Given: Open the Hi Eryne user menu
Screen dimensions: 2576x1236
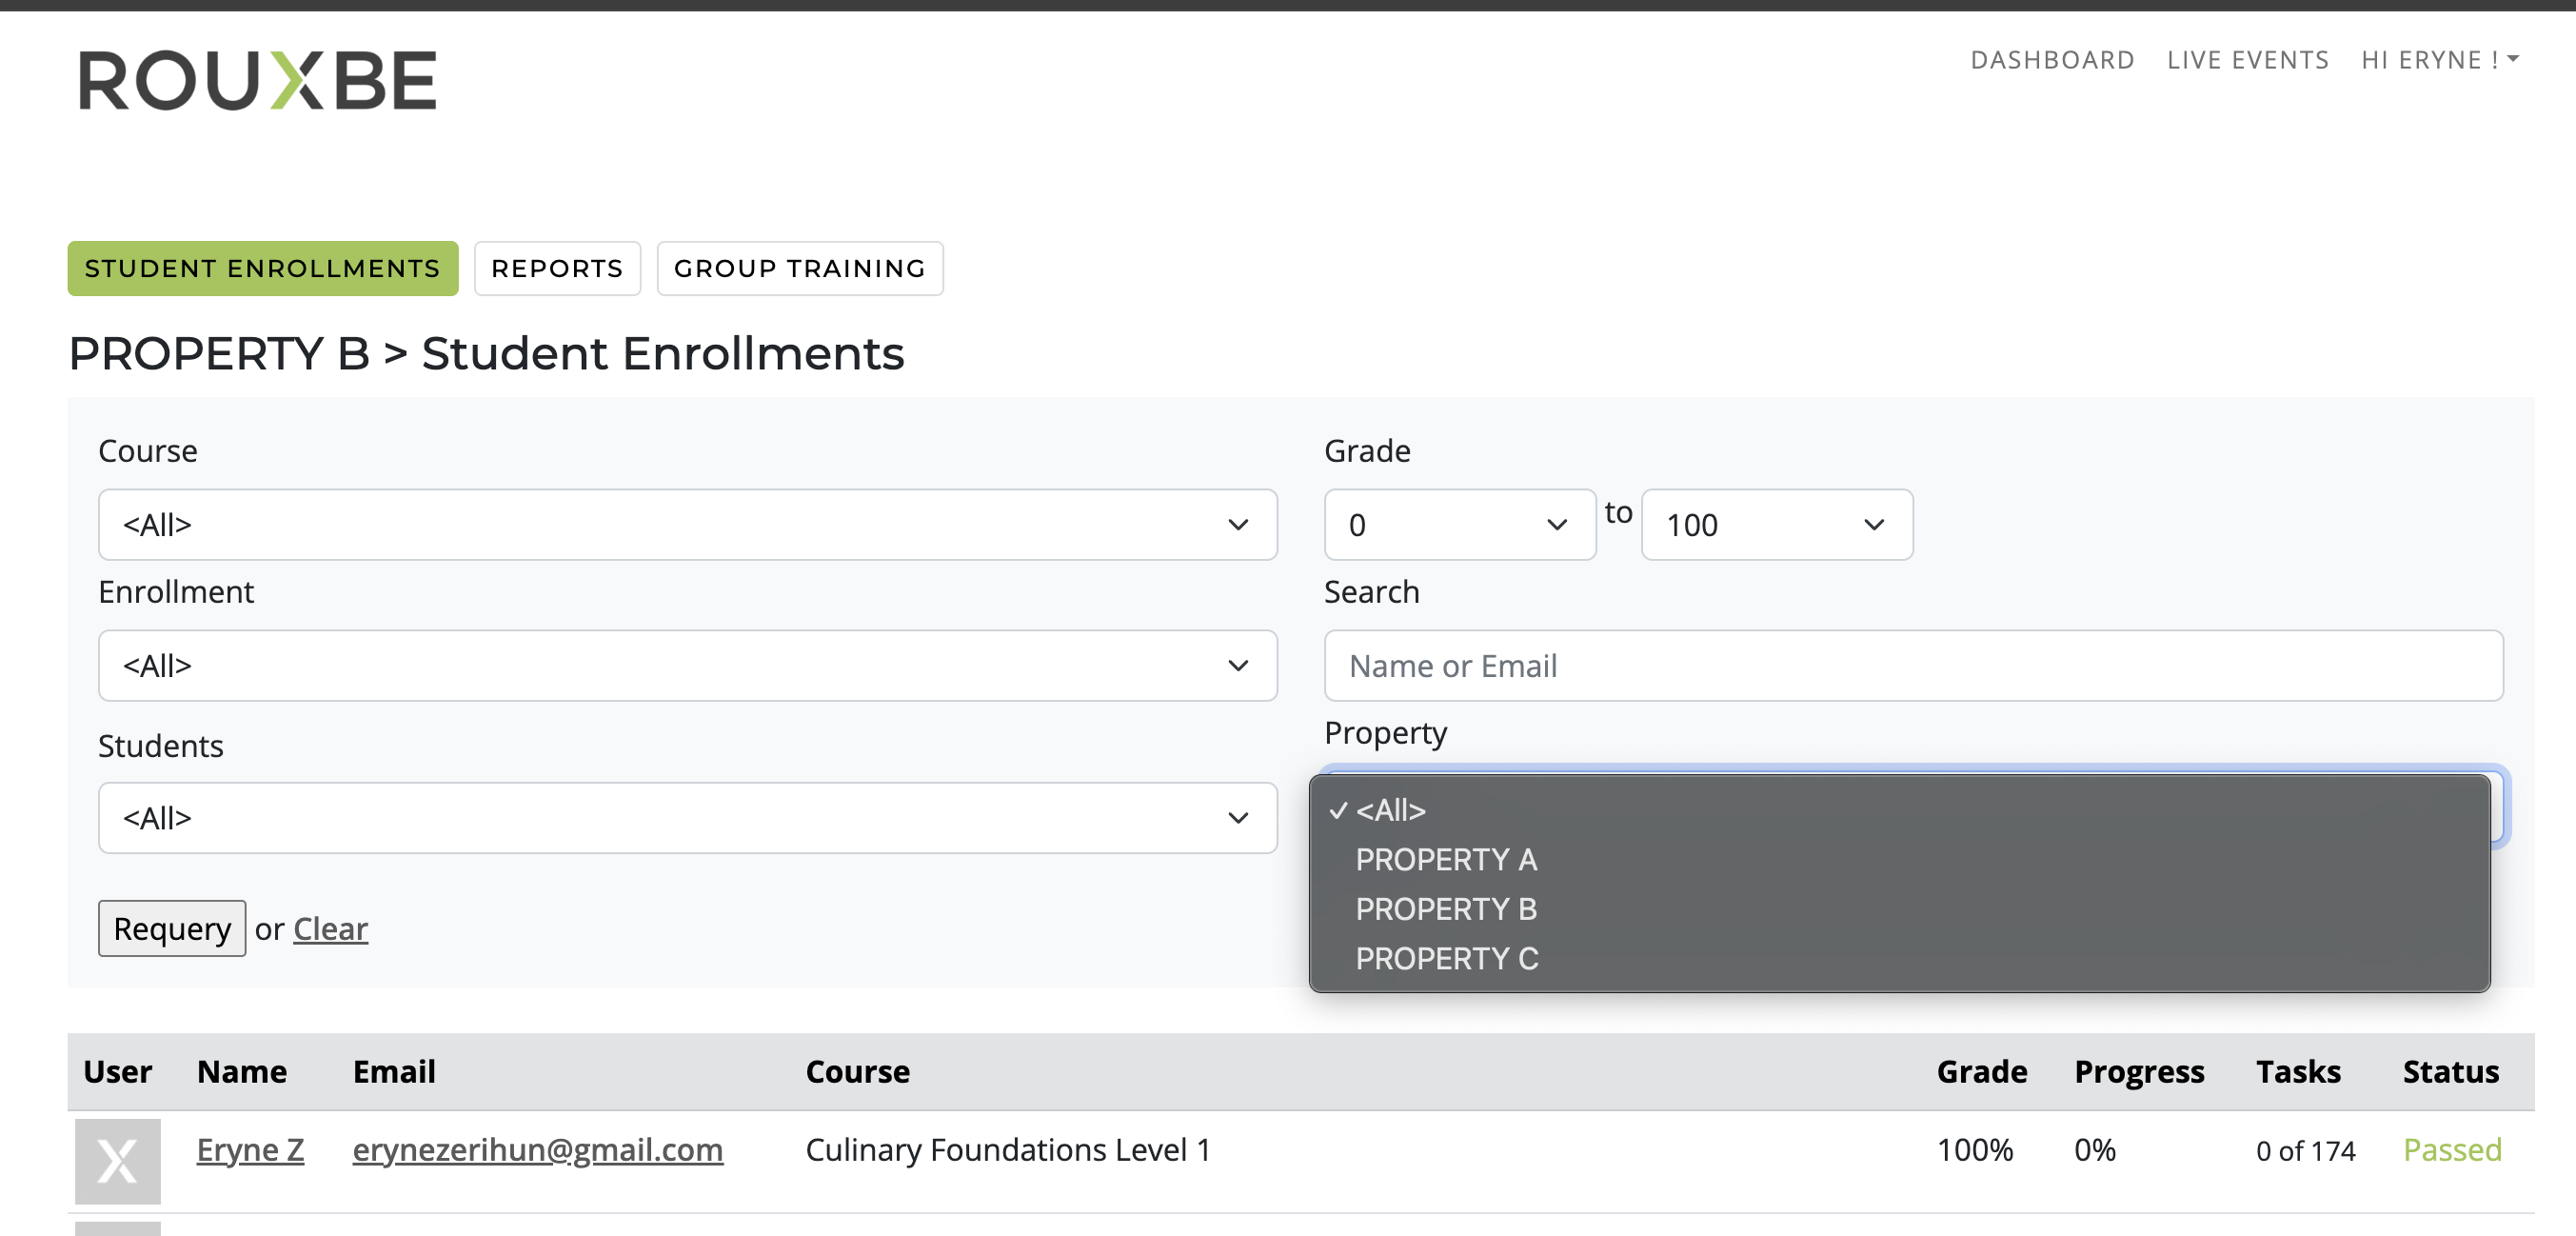Looking at the screenshot, I should (2439, 60).
